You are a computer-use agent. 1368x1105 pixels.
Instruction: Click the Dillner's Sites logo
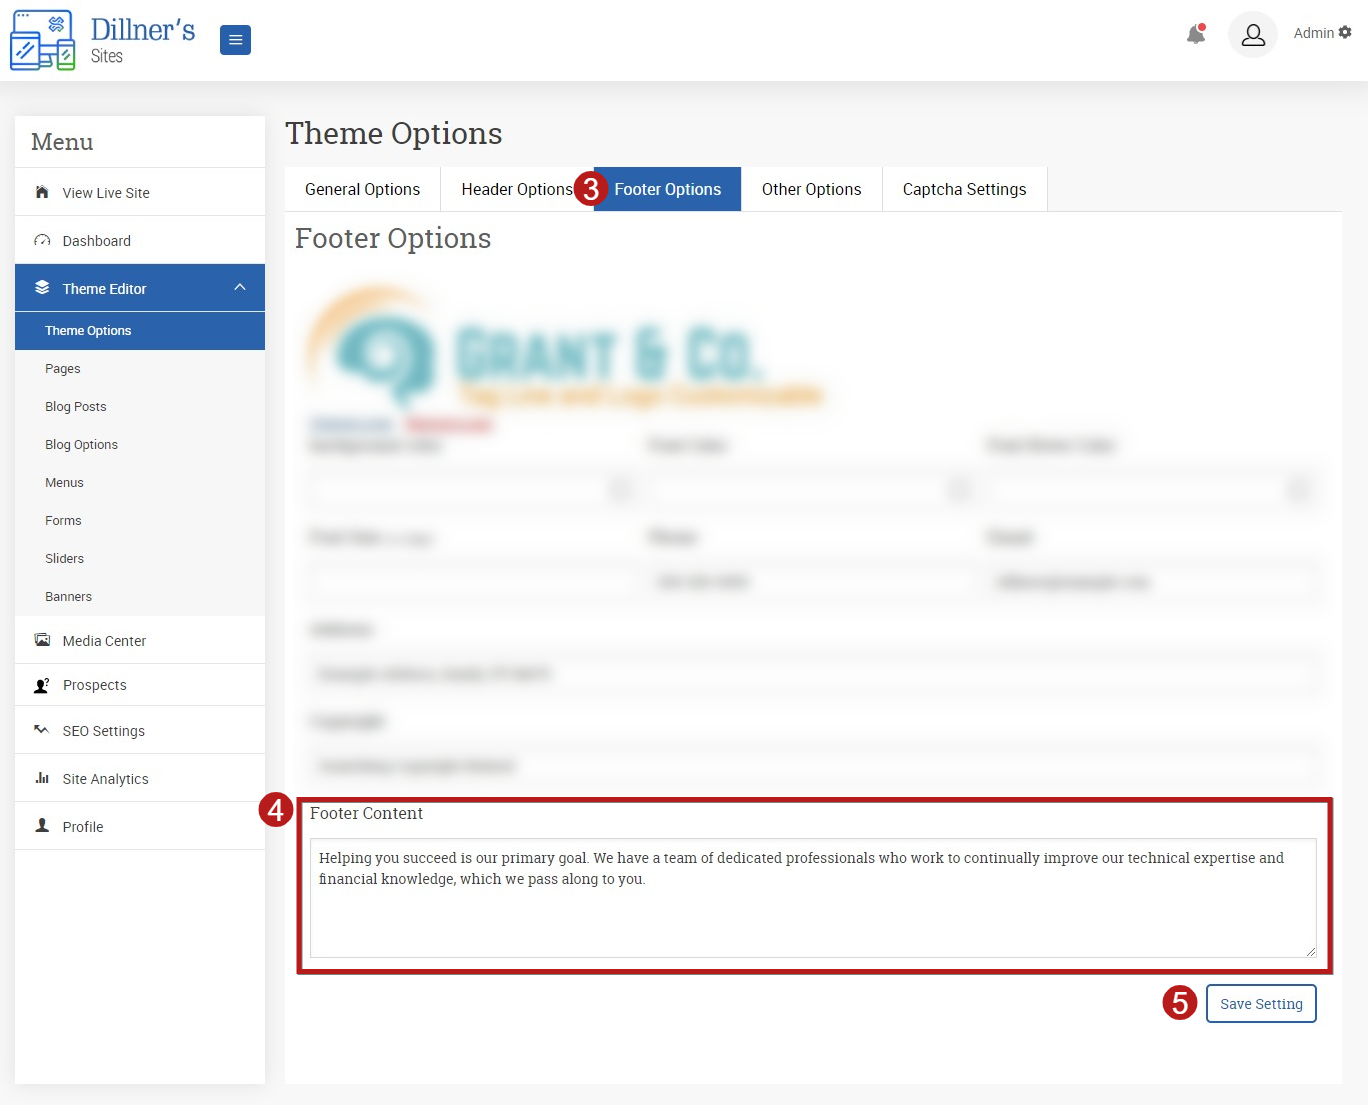coord(102,40)
